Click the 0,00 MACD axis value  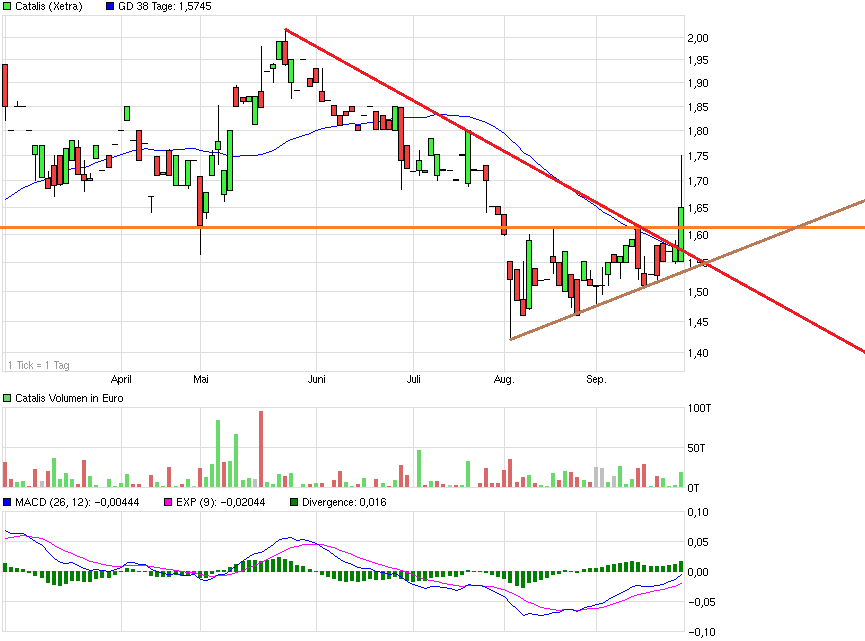click(698, 572)
